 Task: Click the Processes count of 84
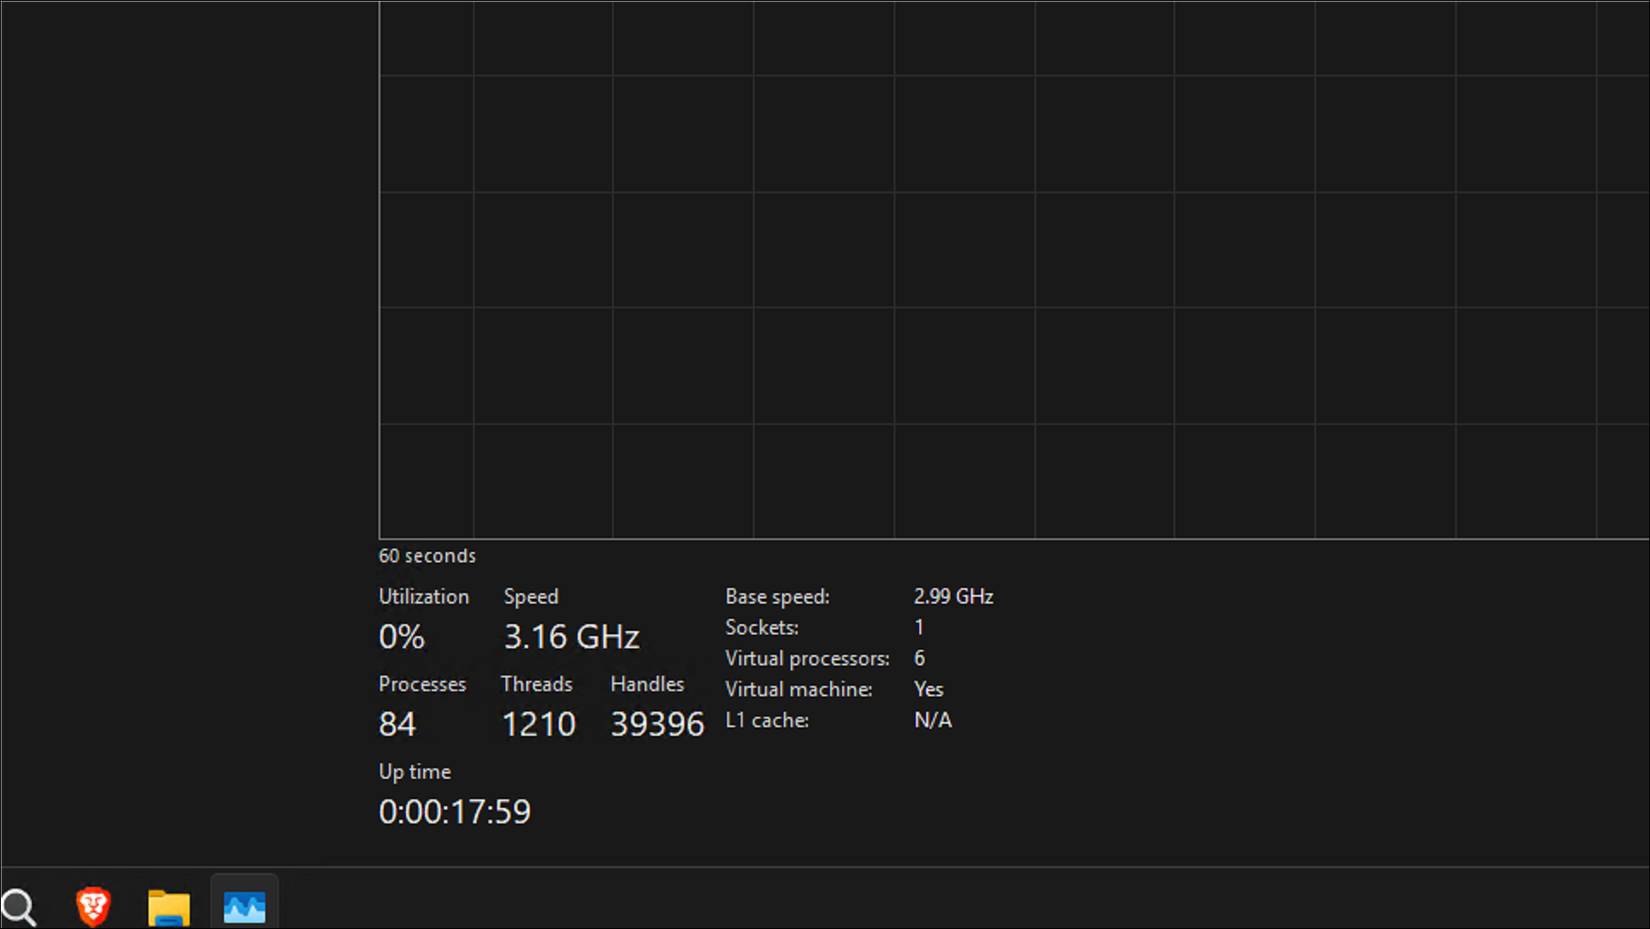coord(397,724)
